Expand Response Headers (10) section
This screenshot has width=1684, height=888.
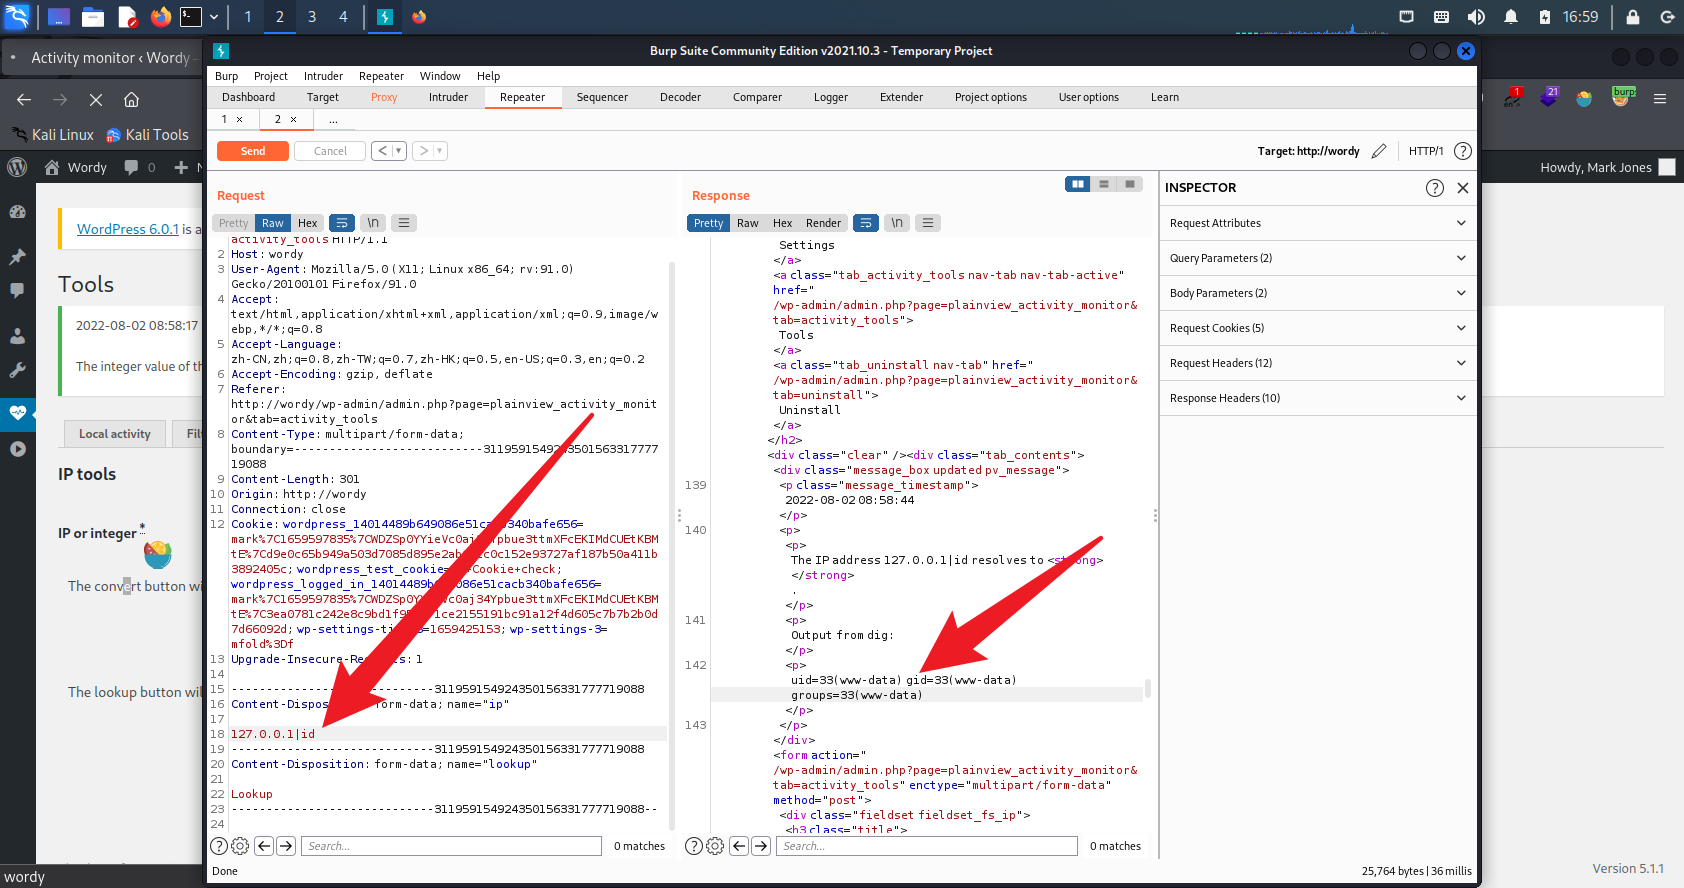1318,398
